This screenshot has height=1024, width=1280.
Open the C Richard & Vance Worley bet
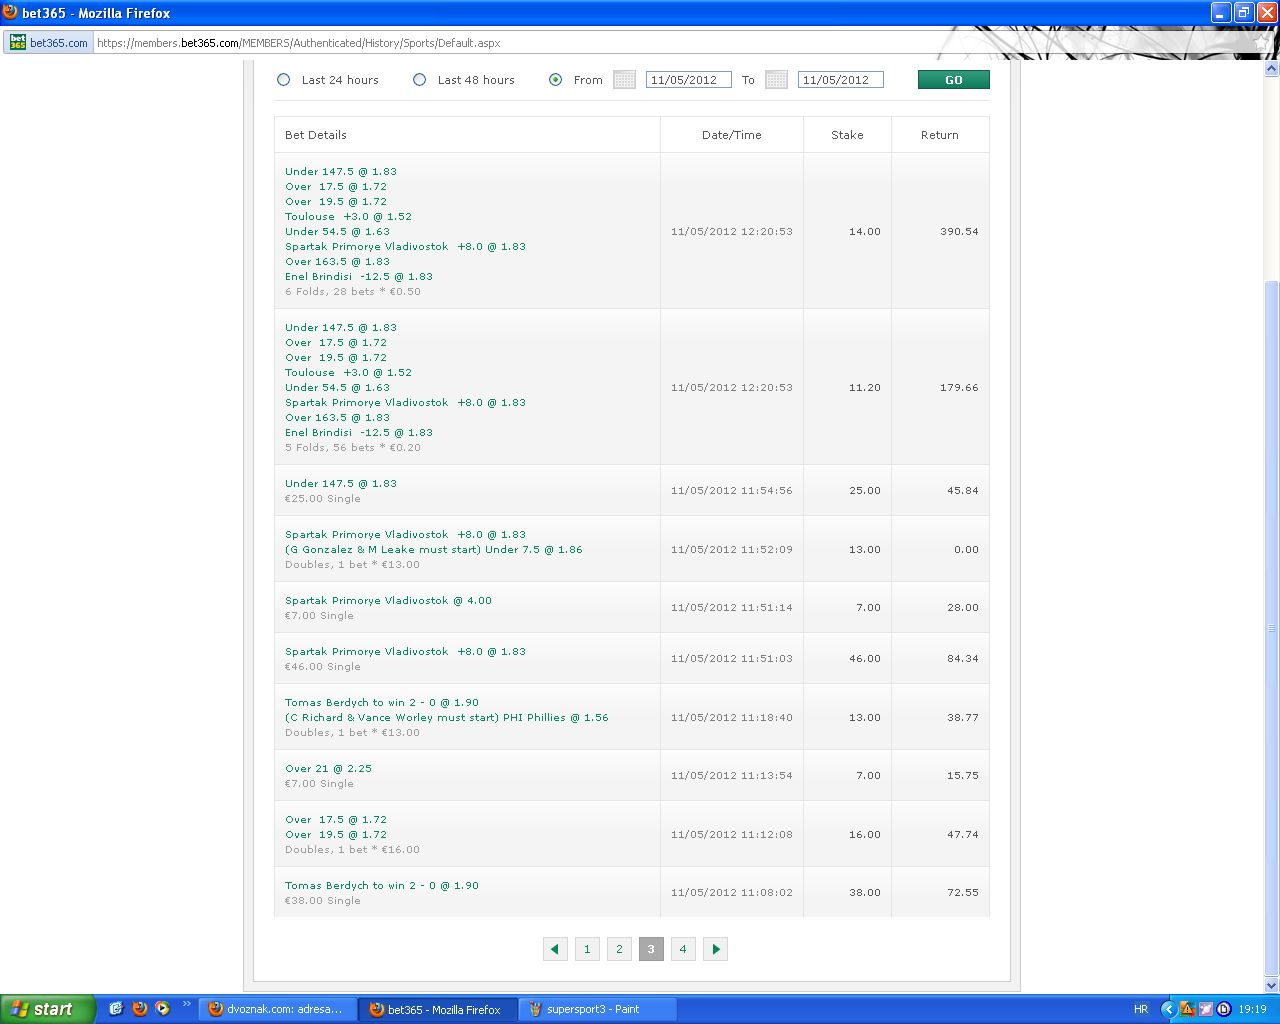[446, 718]
